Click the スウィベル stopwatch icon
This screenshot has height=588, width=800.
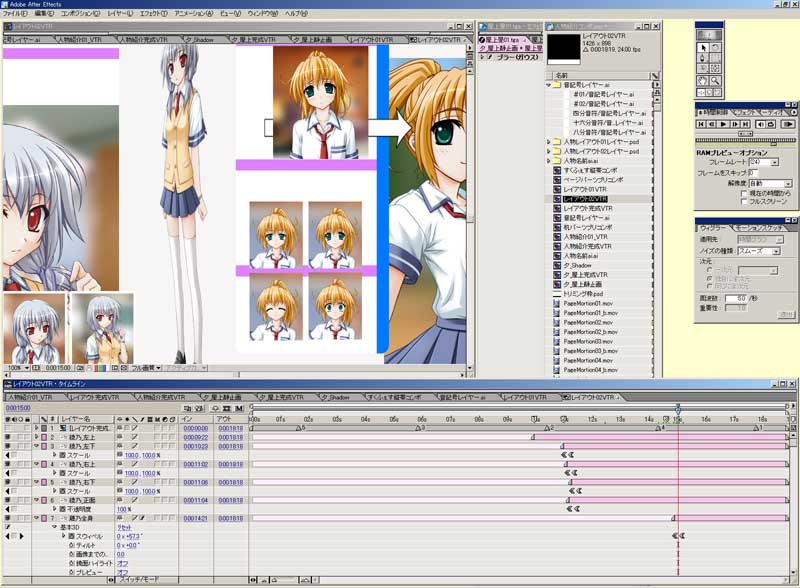pyautogui.click(x=71, y=536)
